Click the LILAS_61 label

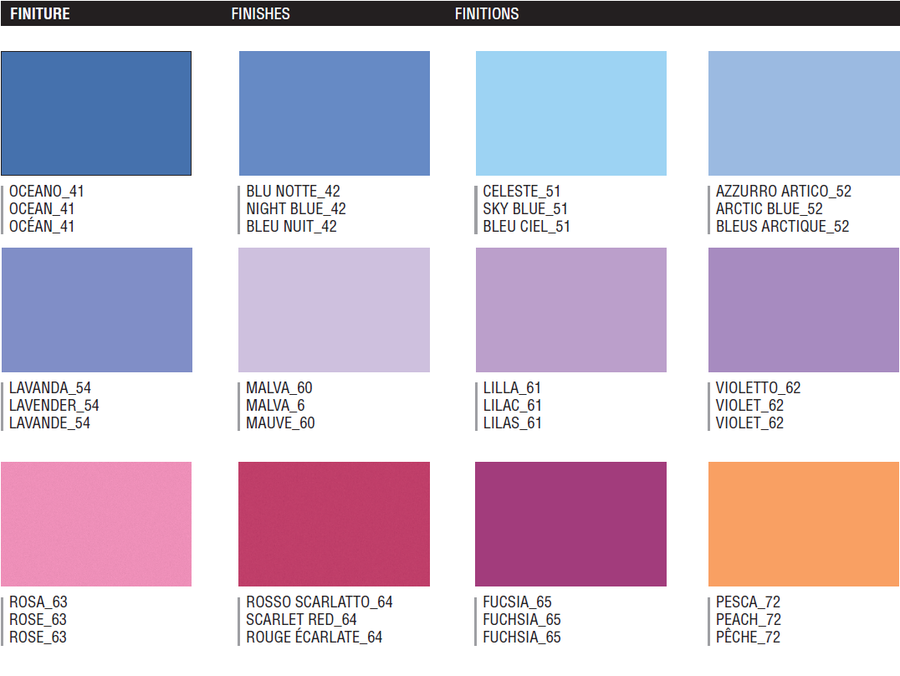(x=513, y=423)
